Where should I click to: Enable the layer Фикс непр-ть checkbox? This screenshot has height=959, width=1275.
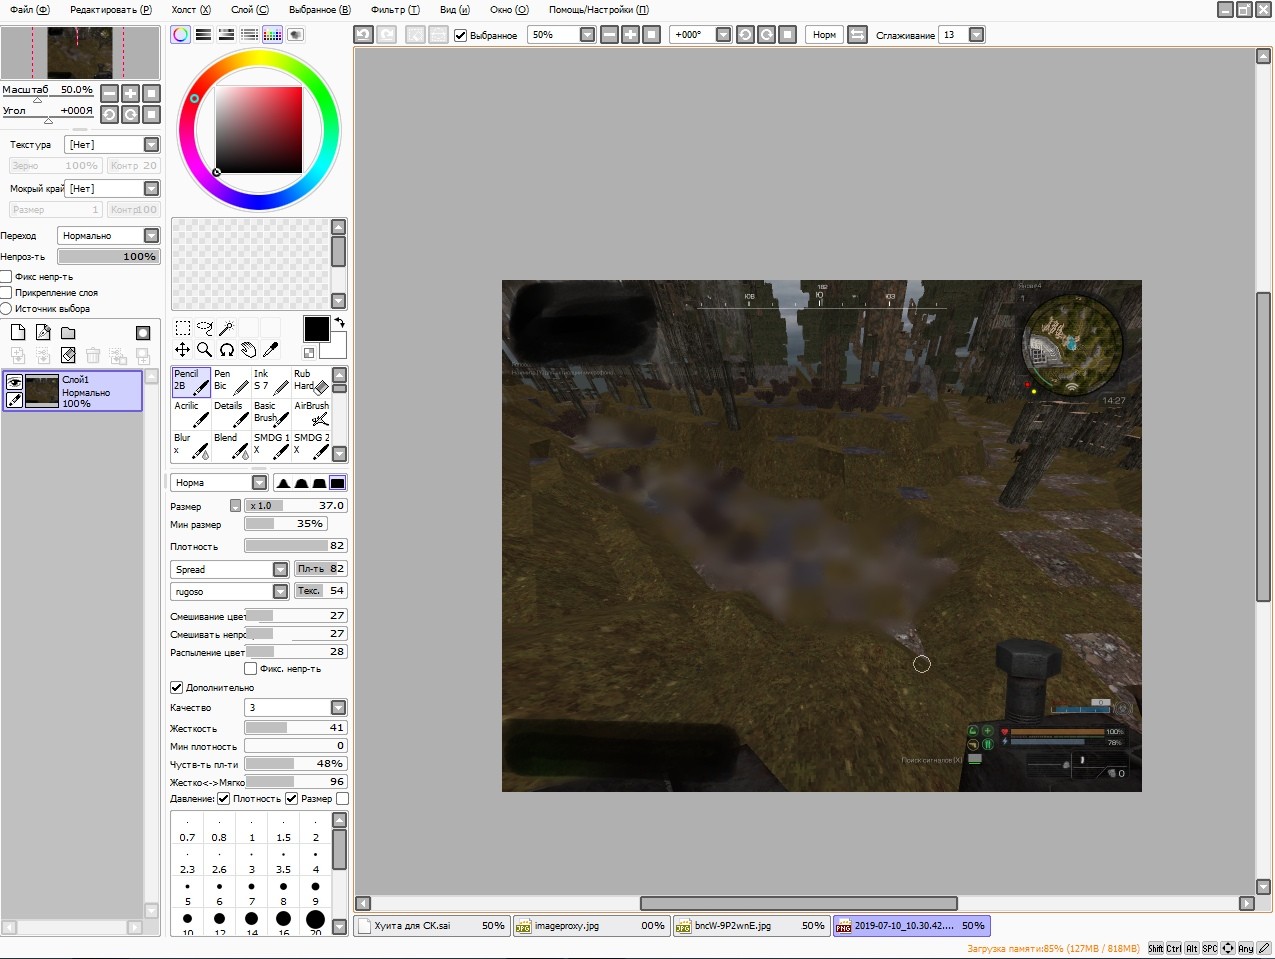[6, 277]
